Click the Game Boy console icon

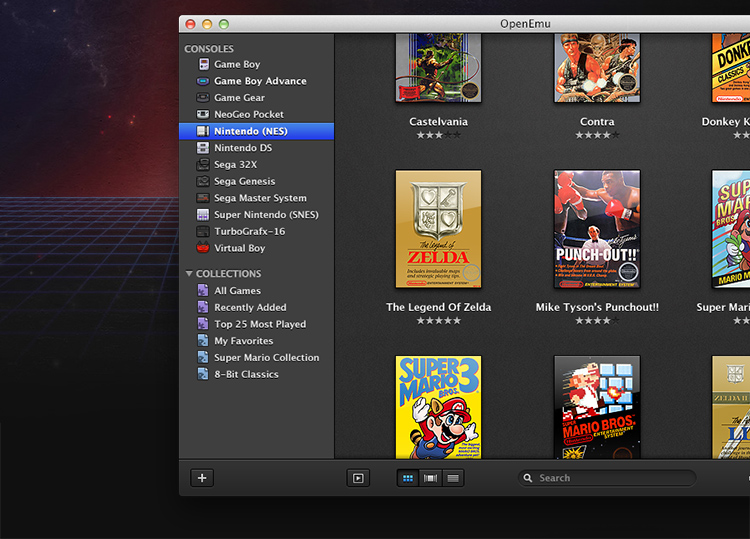[x=204, y=64]
